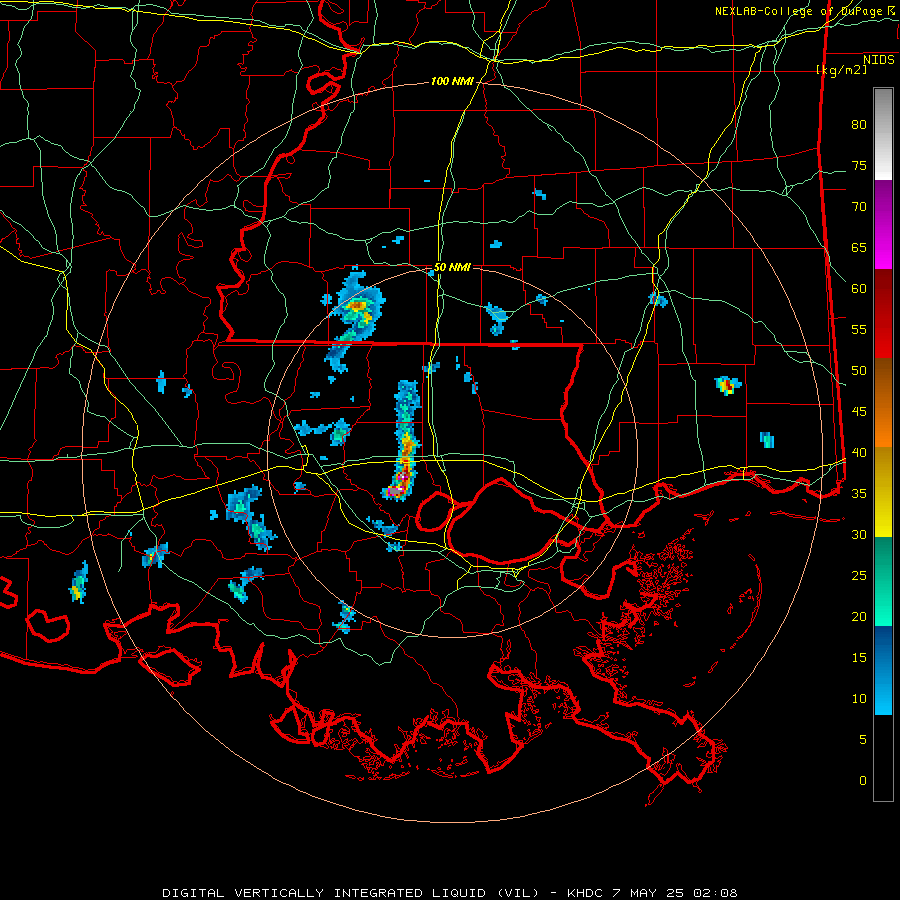The image size is (900, 900).
Task: Pick the yellow segment of the color bar
Action: (x=883, y=492)
